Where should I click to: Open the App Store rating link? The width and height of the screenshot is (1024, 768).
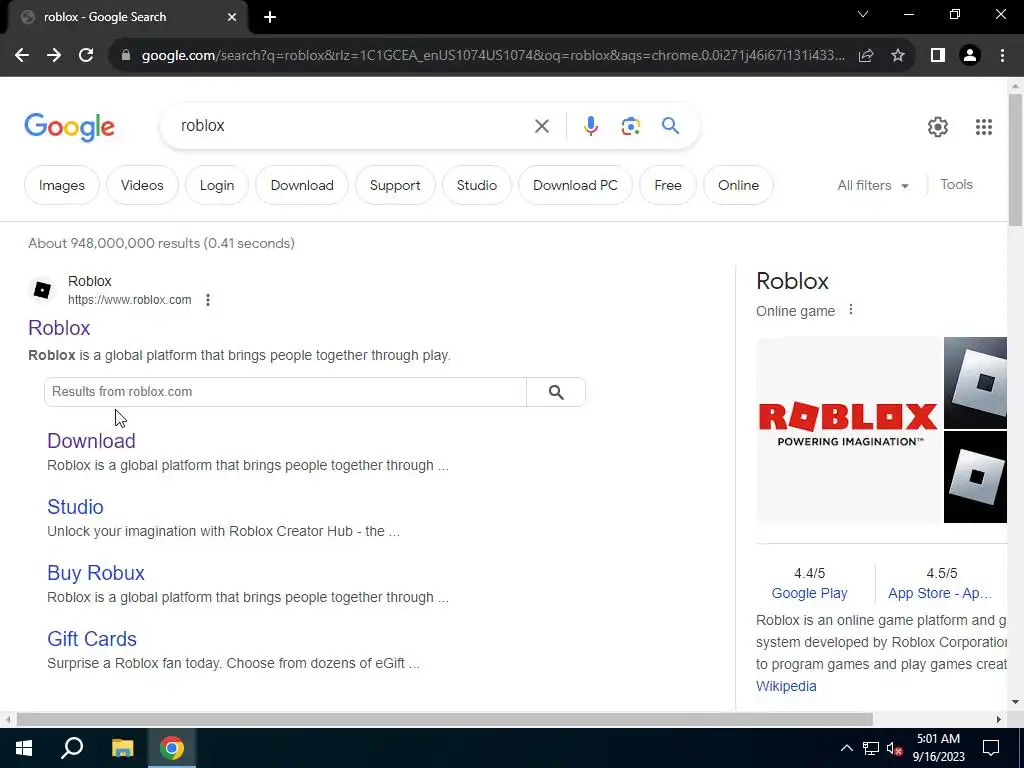[x=940, y=593]
